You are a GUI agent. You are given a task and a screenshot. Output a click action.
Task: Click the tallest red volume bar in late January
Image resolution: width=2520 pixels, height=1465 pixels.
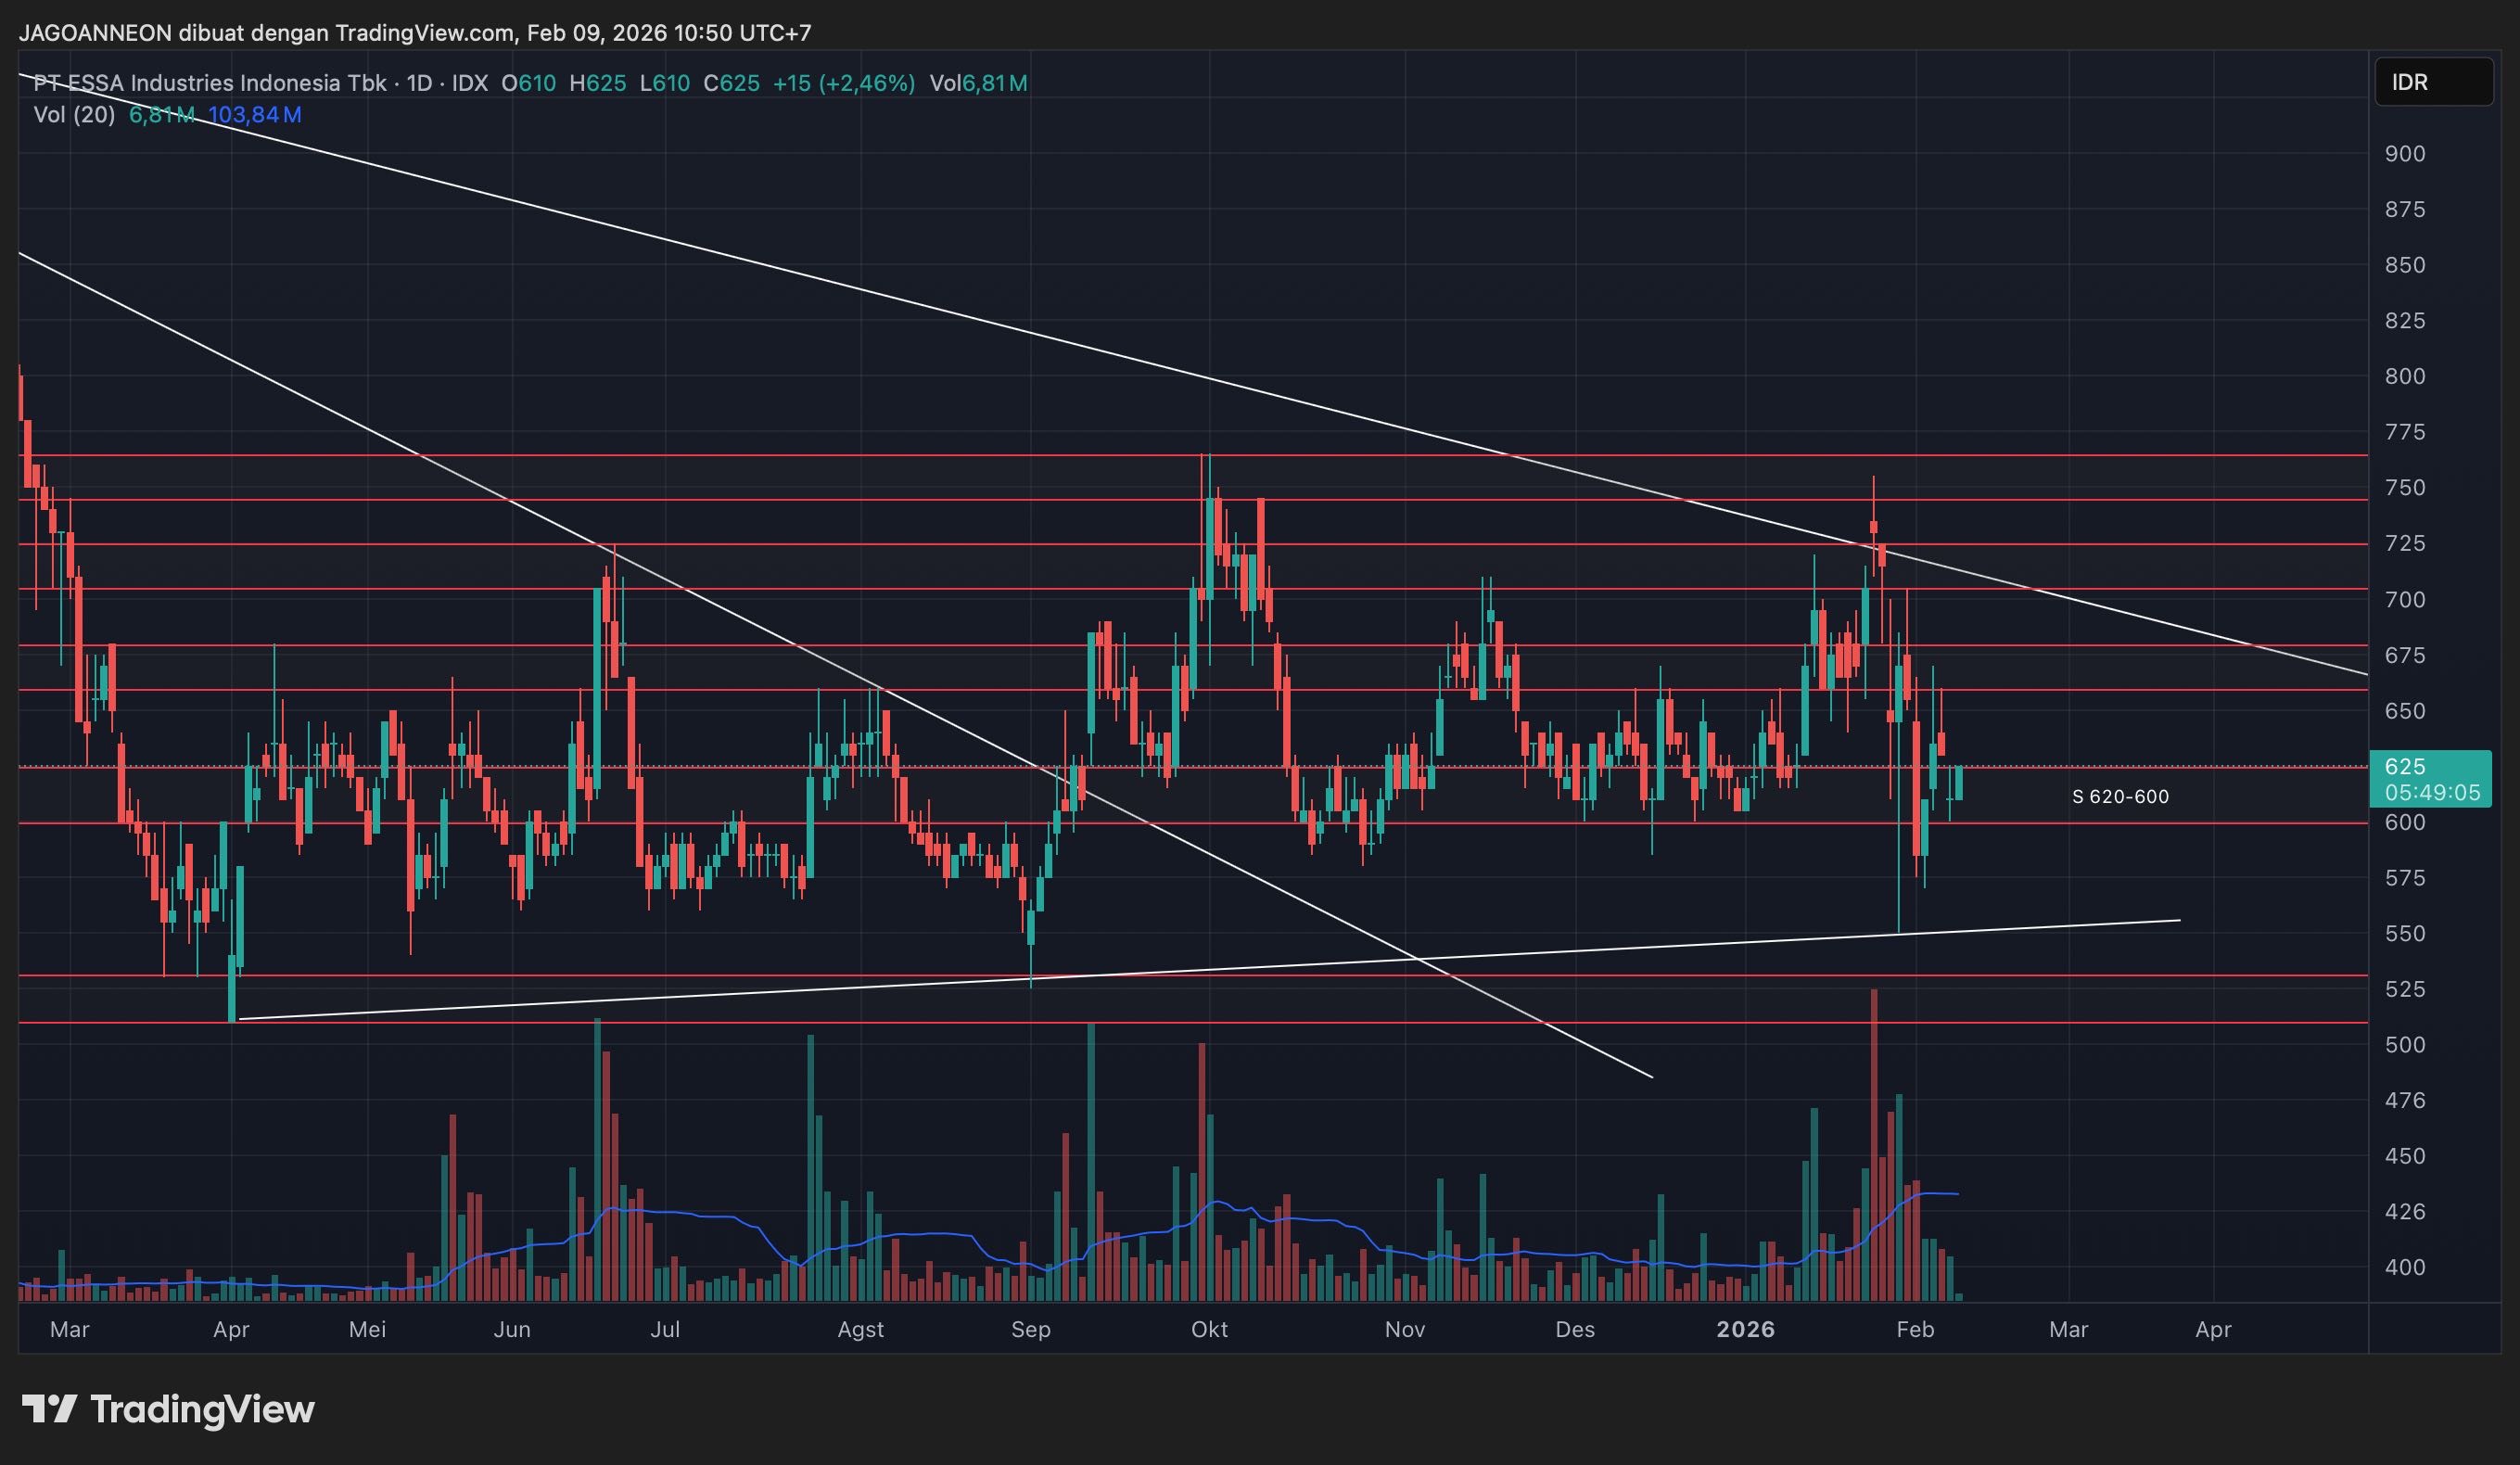[x=1874, y=1150]
